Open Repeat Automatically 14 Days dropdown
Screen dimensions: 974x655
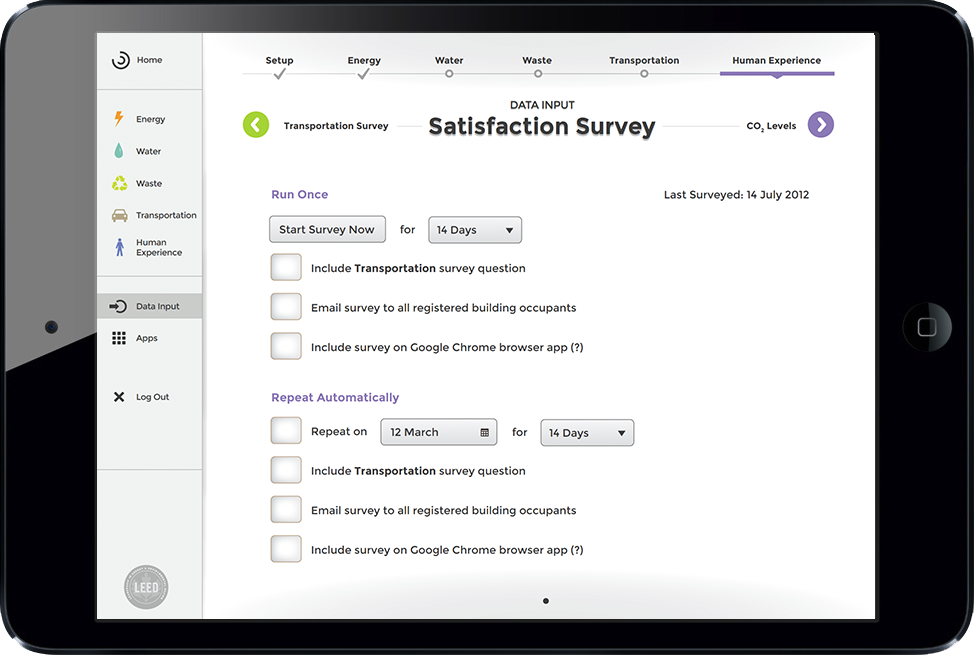[587, 433]
